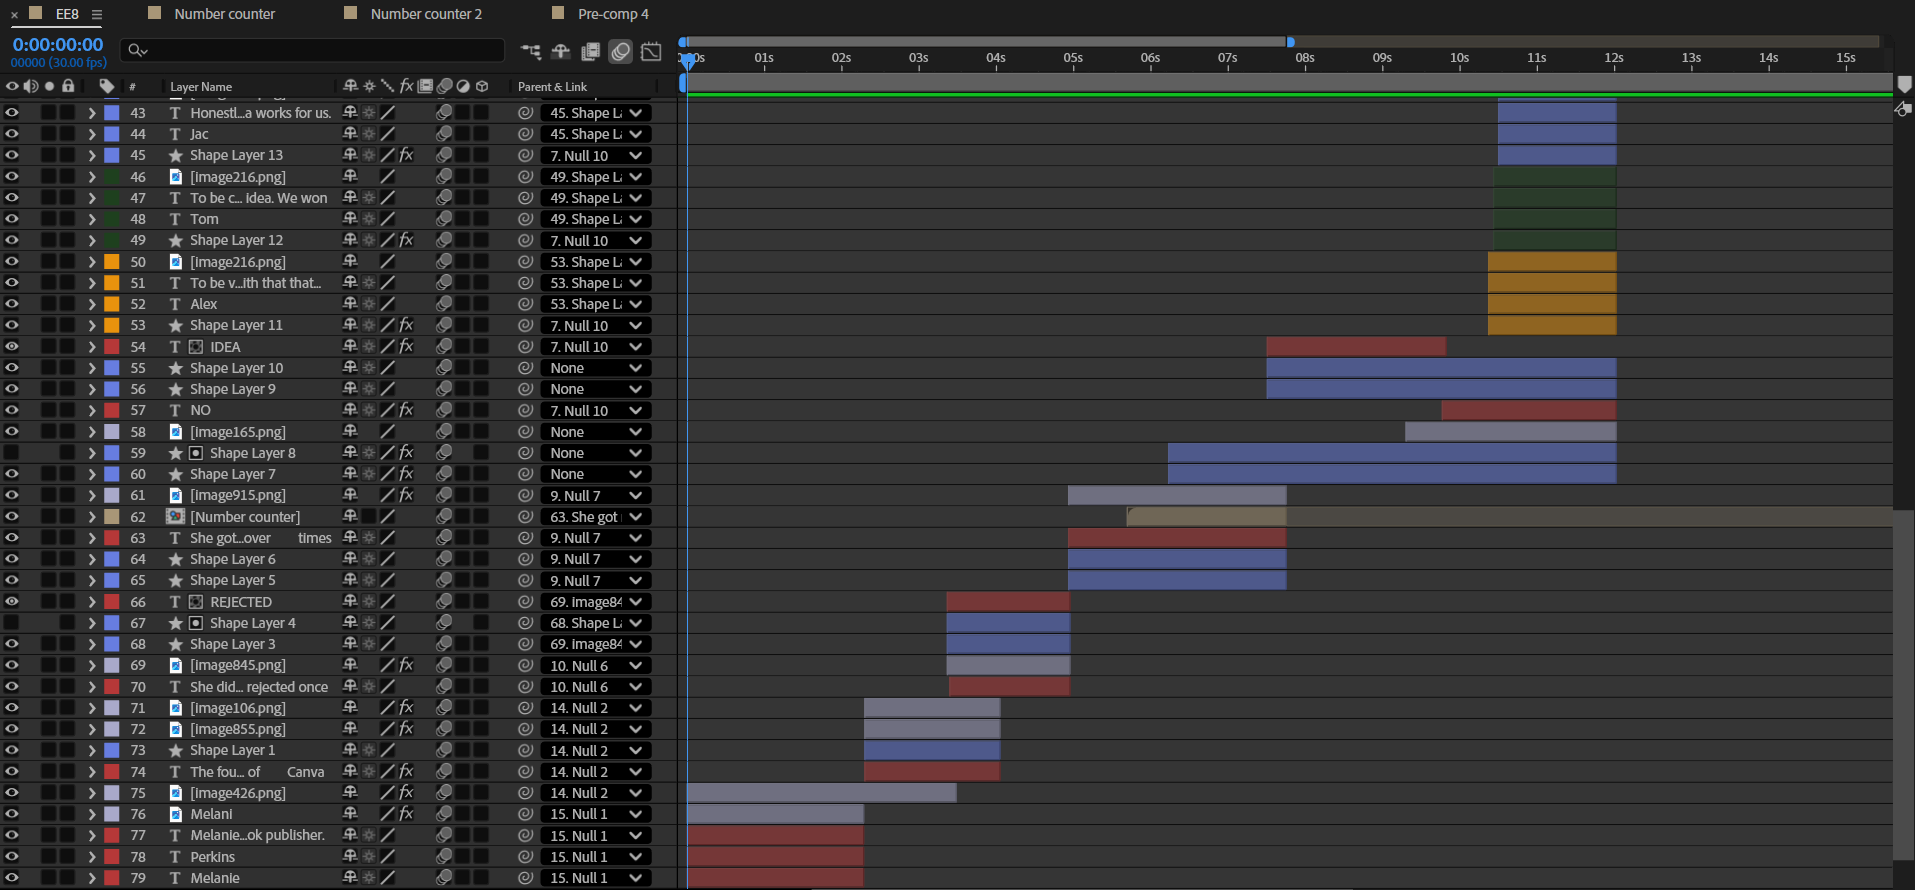Show the hidden Shape Layer 8
Image resolution: width=1915 pixels, height=890 pixels.
pos(12,453)
